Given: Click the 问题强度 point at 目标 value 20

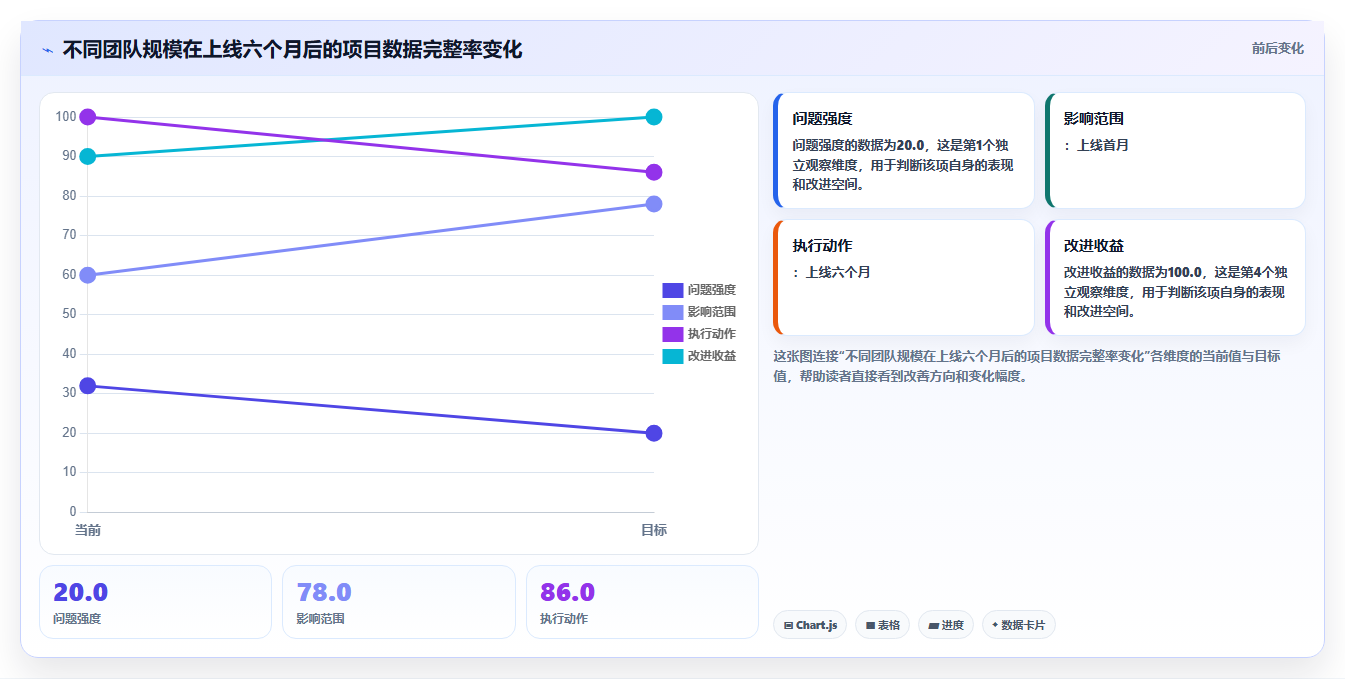Looking at the screenshot, I should point(654,433).
